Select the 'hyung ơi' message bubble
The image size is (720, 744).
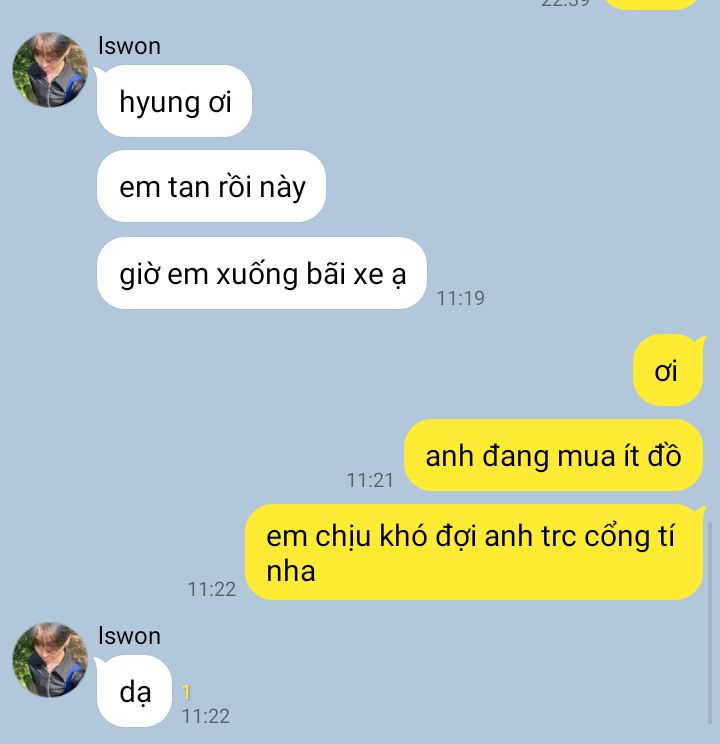point(174,101)
